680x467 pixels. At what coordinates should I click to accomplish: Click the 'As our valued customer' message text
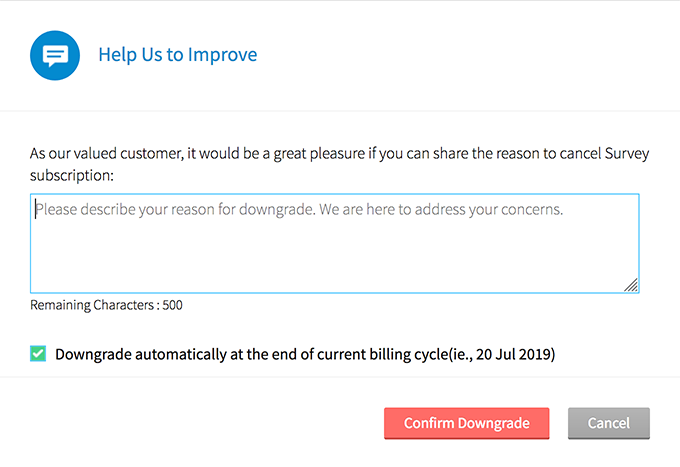tap(339, 164)
